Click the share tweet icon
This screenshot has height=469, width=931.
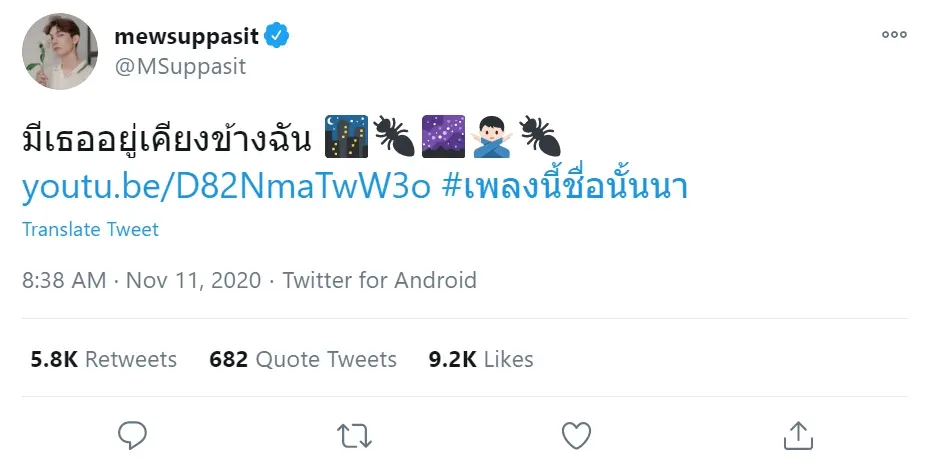click(x=797, y=434)
